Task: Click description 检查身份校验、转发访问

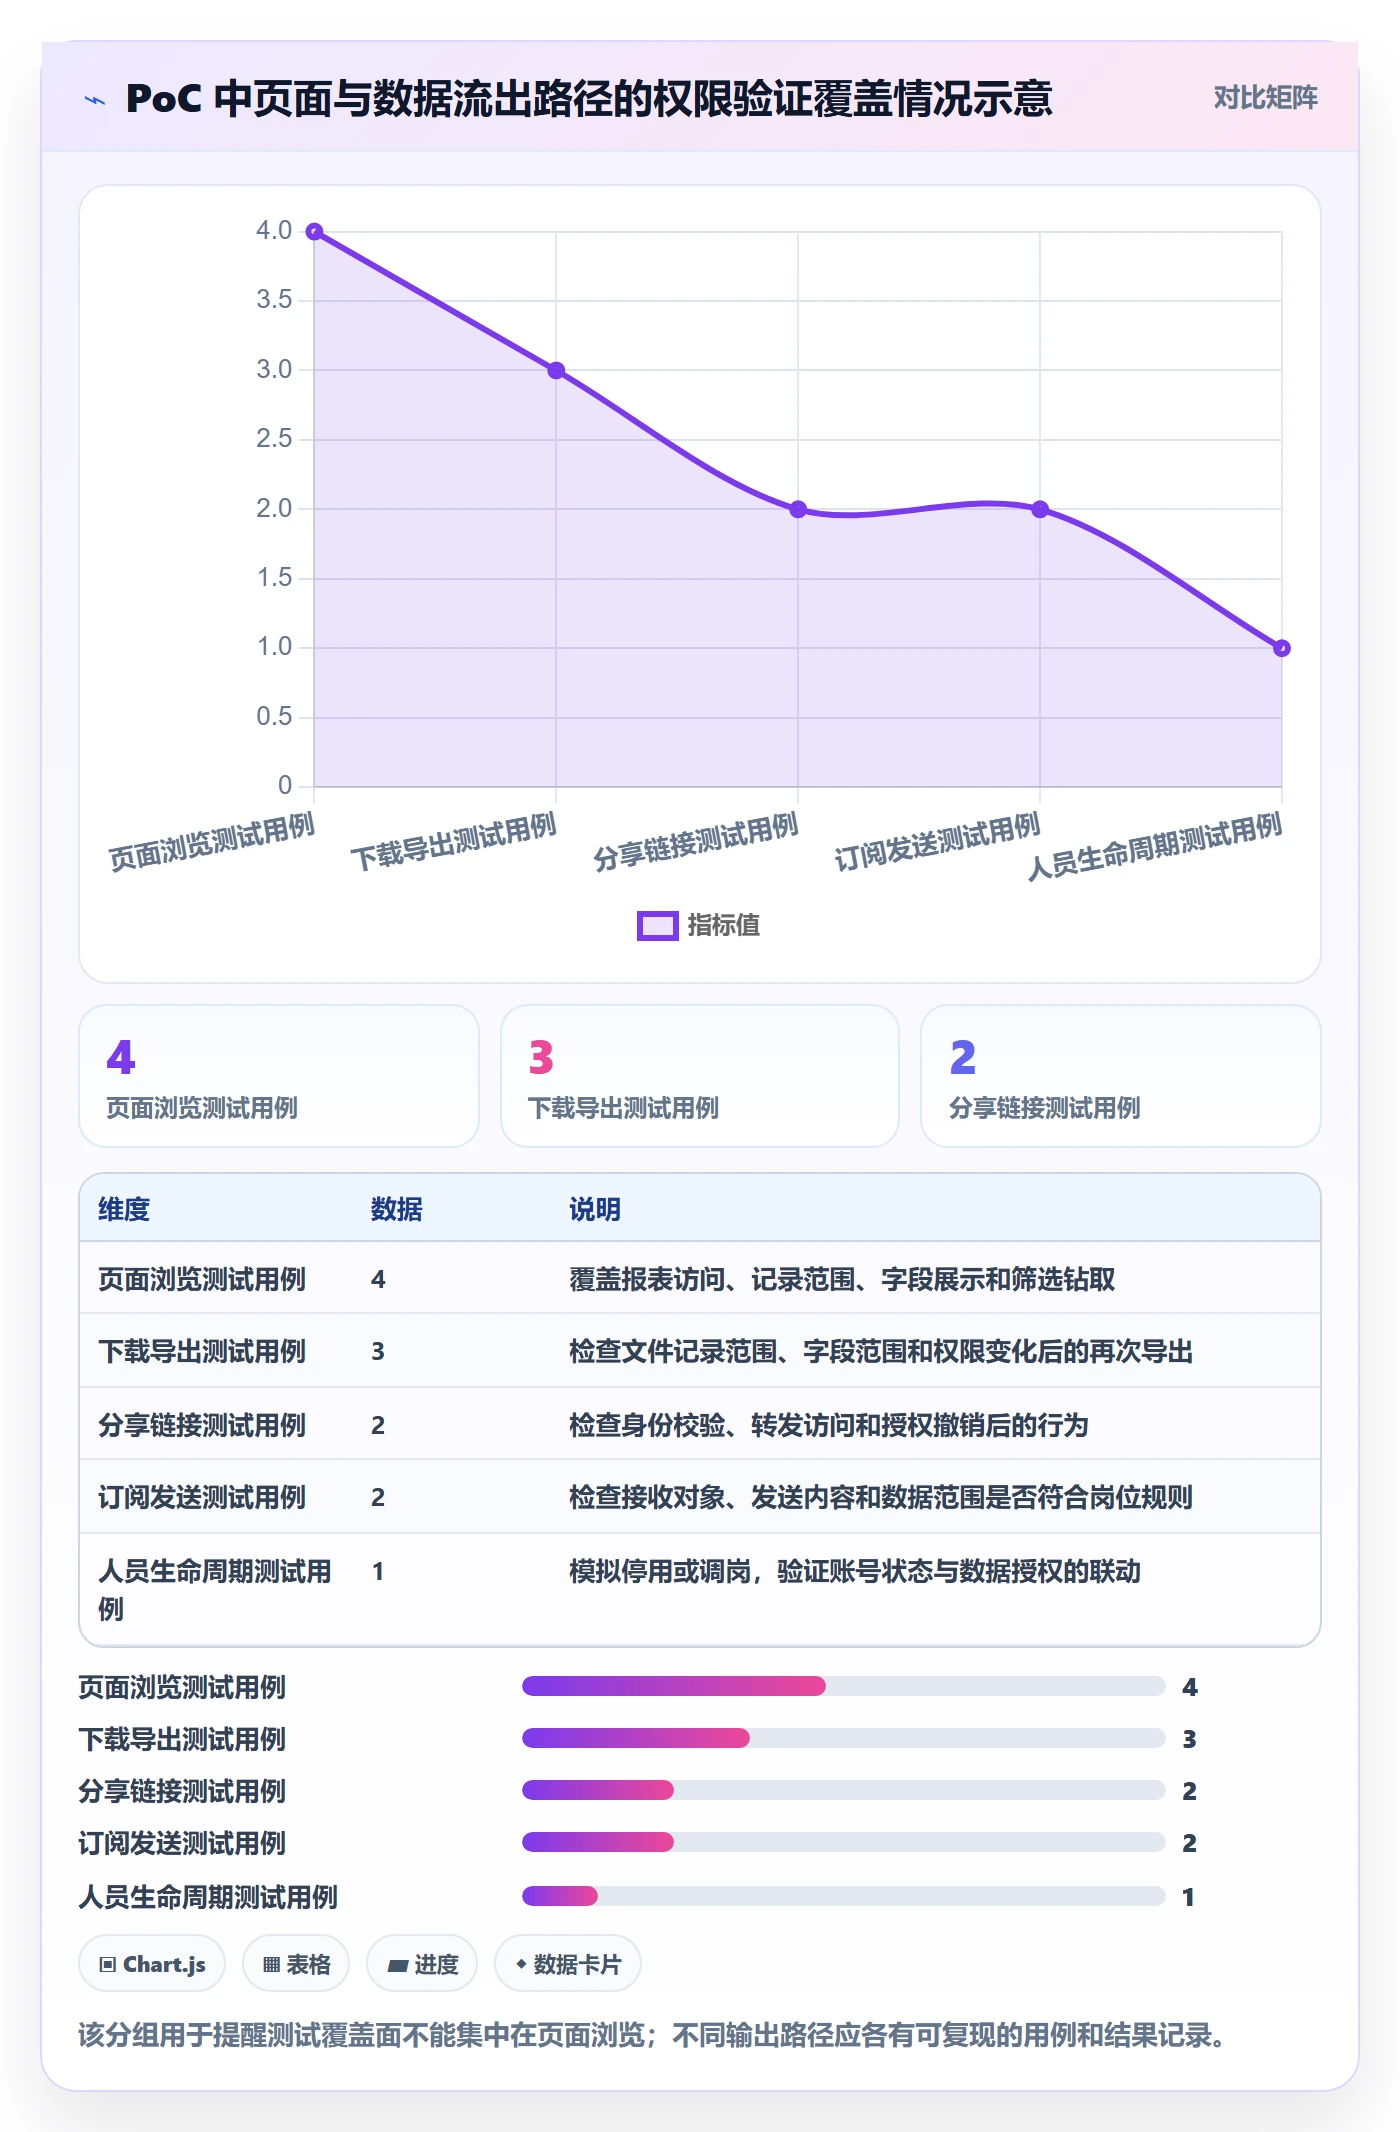Action: pyautogui.click(x=829, y=1425)
